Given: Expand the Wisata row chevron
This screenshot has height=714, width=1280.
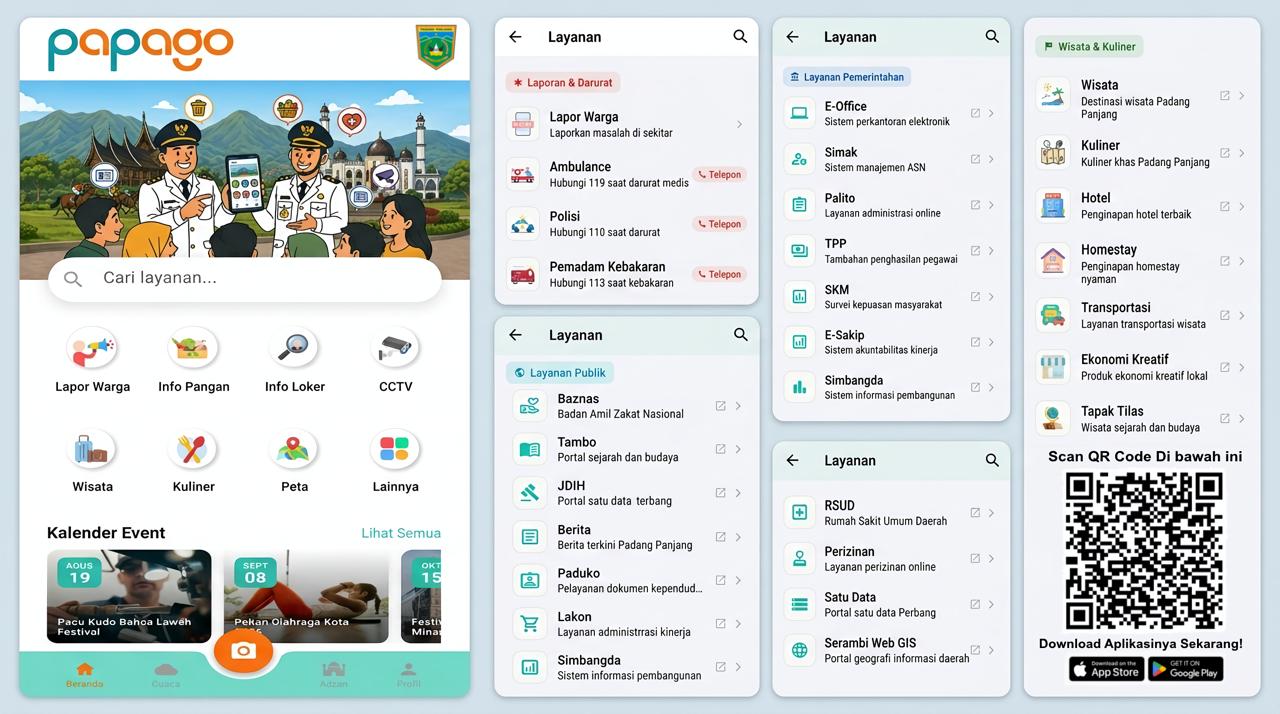Looking at the screenshot, I should pyautogui.click(x=1242, y=96).
